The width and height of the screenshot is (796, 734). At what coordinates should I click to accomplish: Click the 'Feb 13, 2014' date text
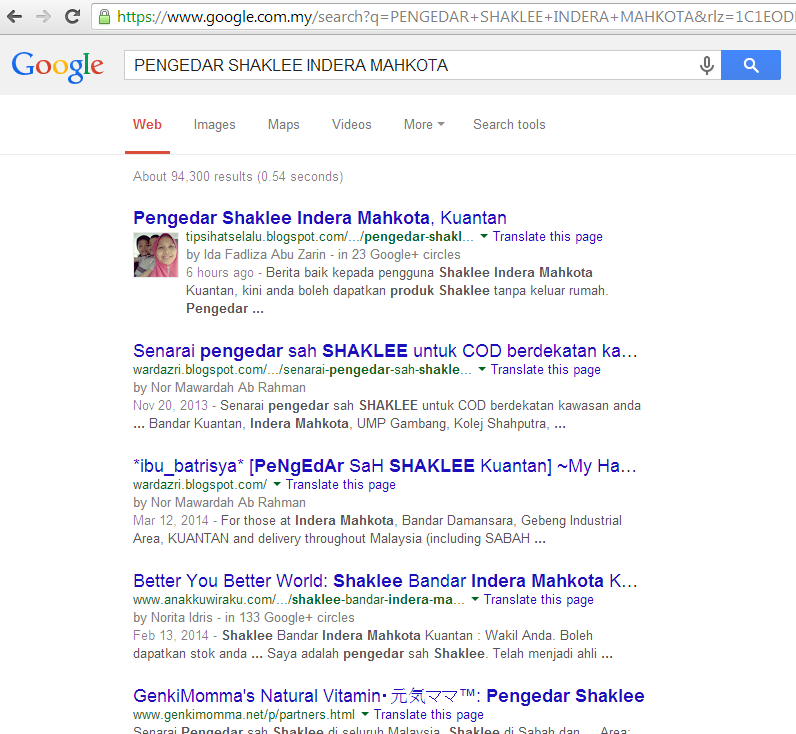(171, 635)
